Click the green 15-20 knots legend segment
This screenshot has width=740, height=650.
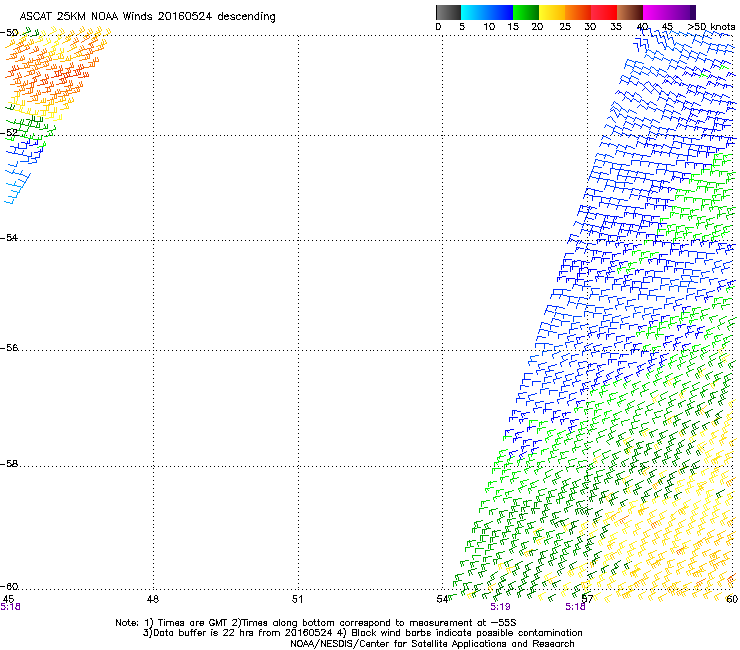pos(526,12)
